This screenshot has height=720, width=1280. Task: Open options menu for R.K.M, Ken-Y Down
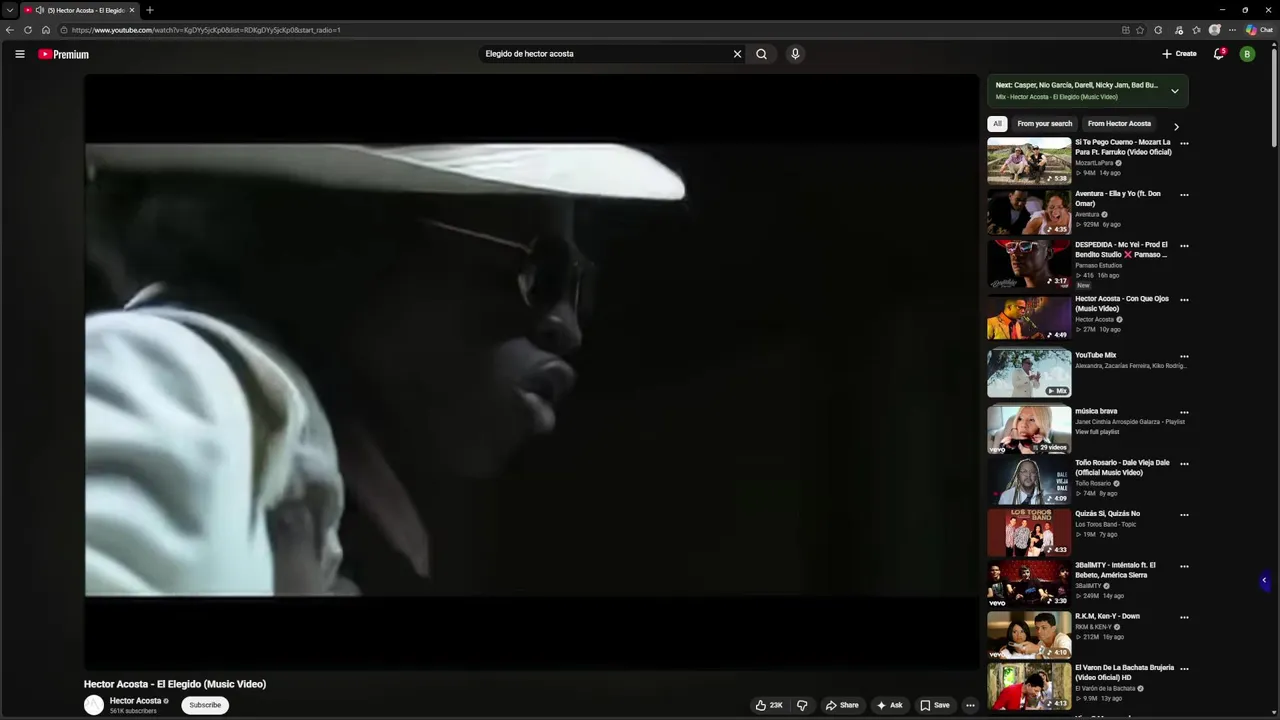click(x=1184, y=618)
